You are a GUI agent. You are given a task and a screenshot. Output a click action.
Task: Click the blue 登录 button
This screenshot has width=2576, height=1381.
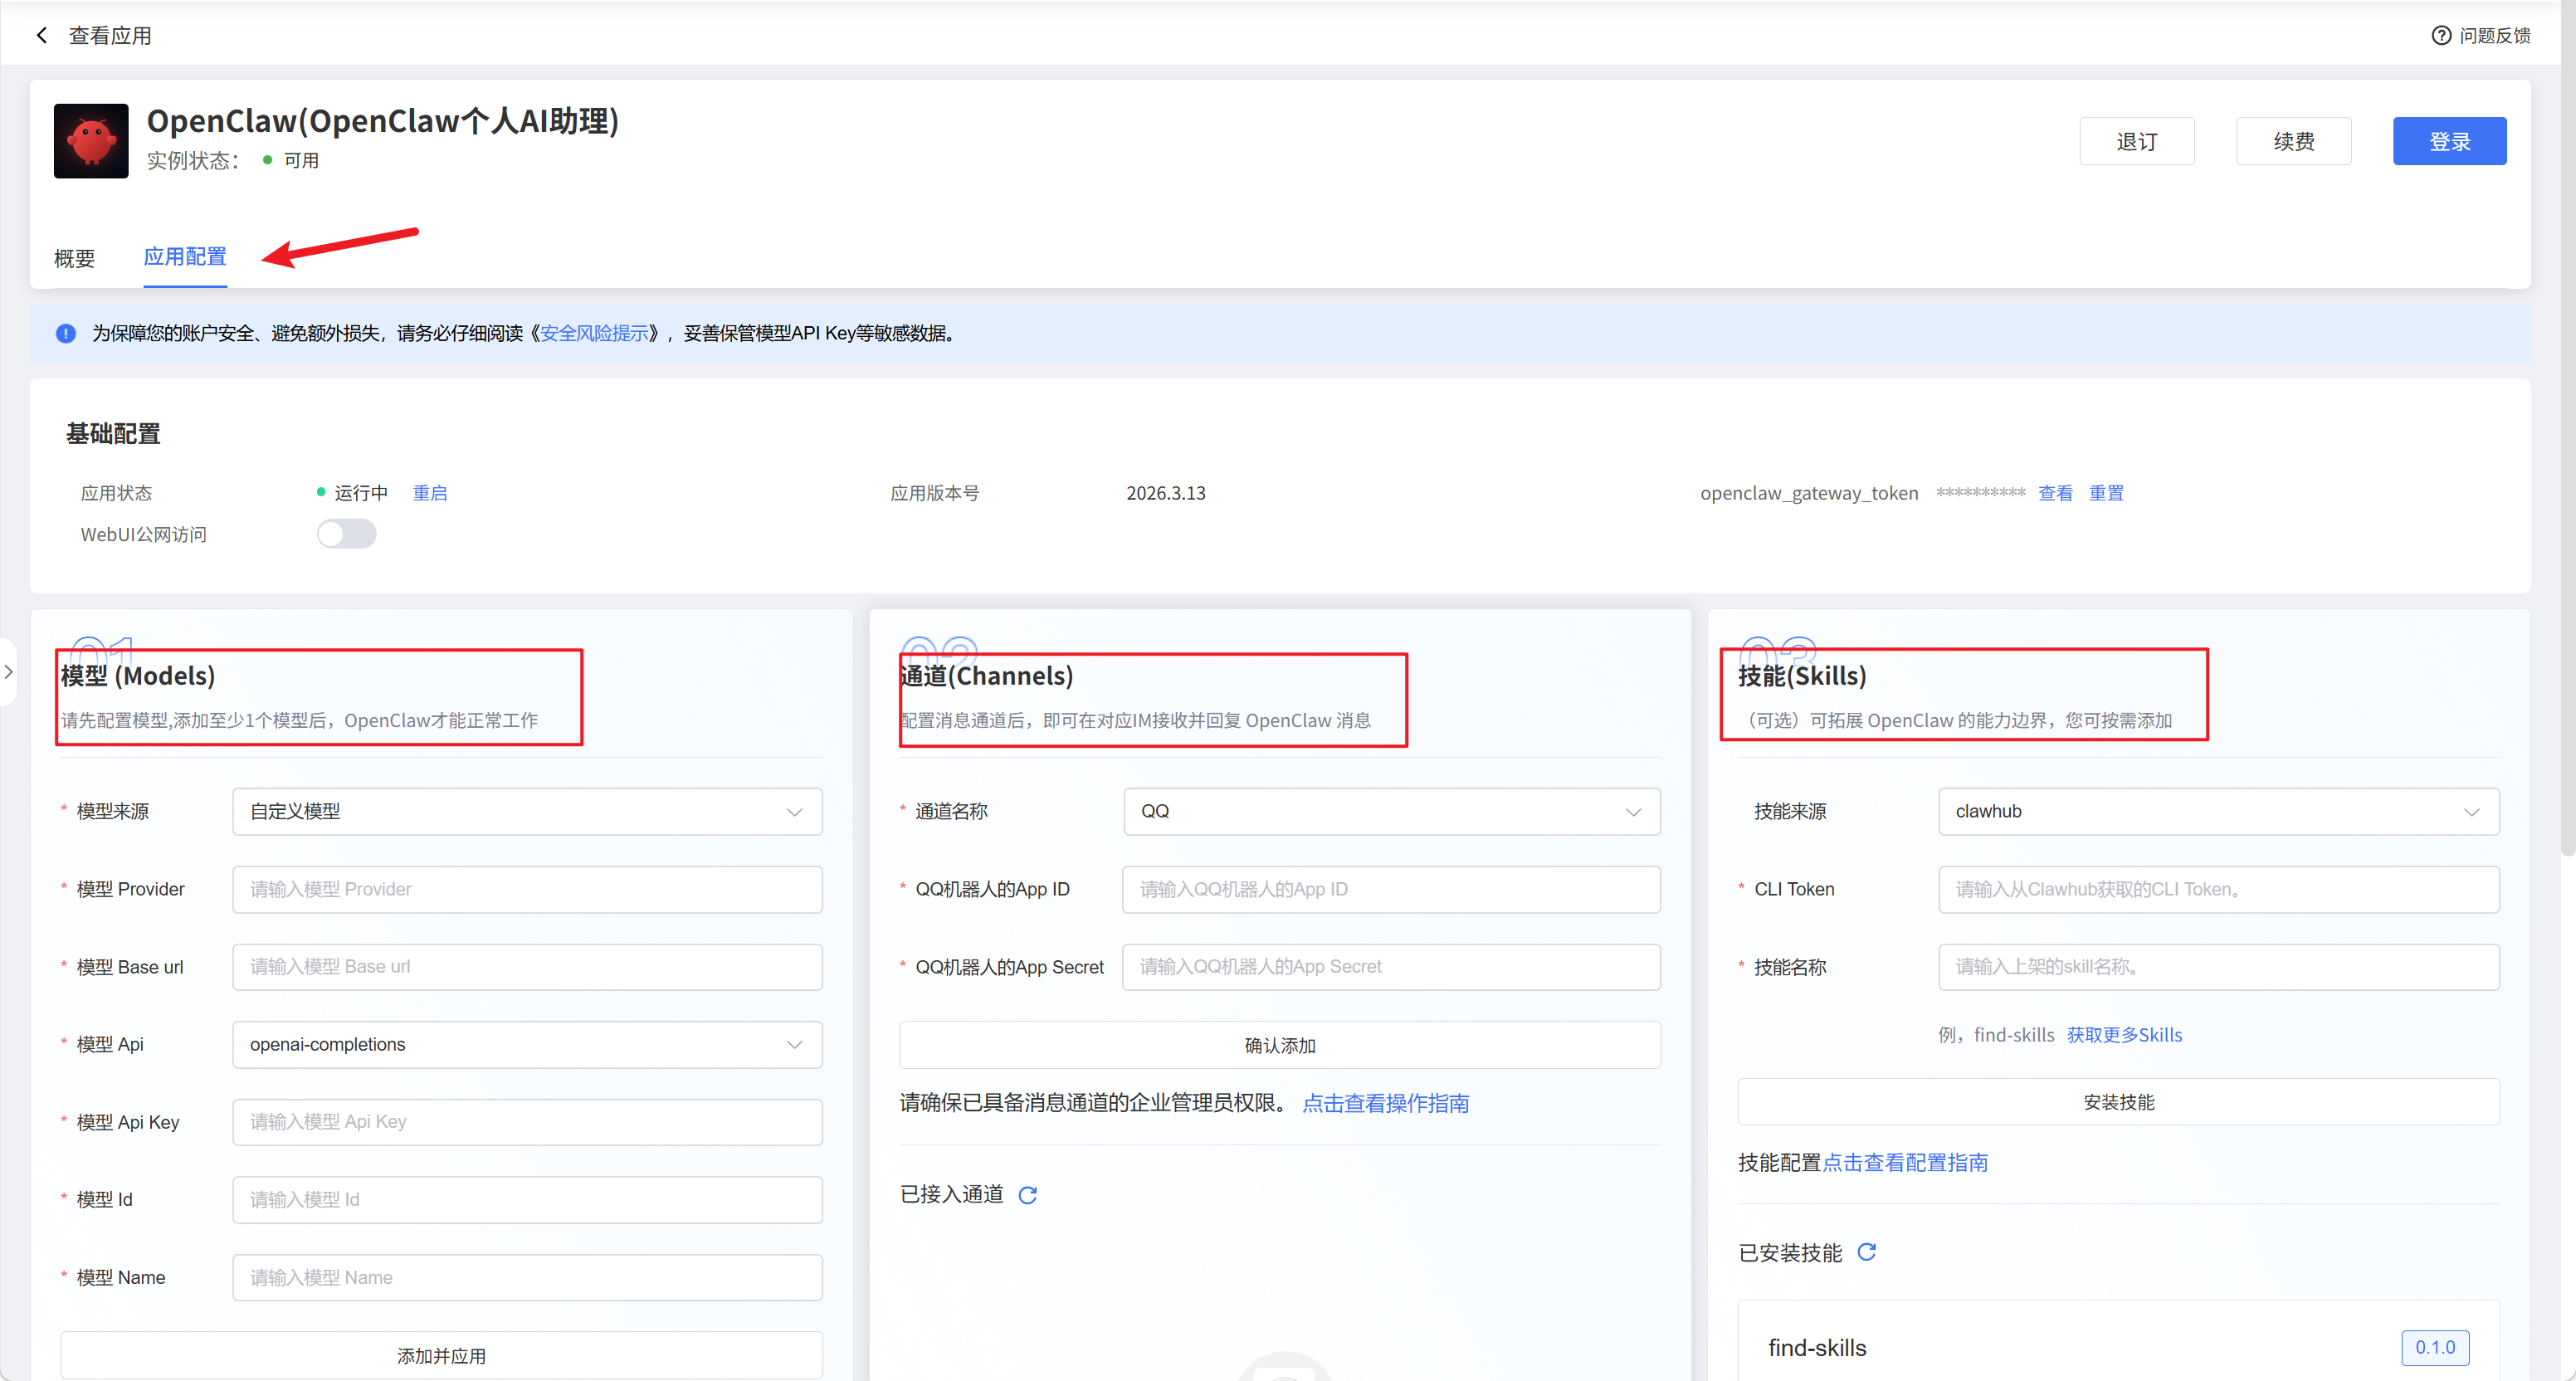[2449, 141]
